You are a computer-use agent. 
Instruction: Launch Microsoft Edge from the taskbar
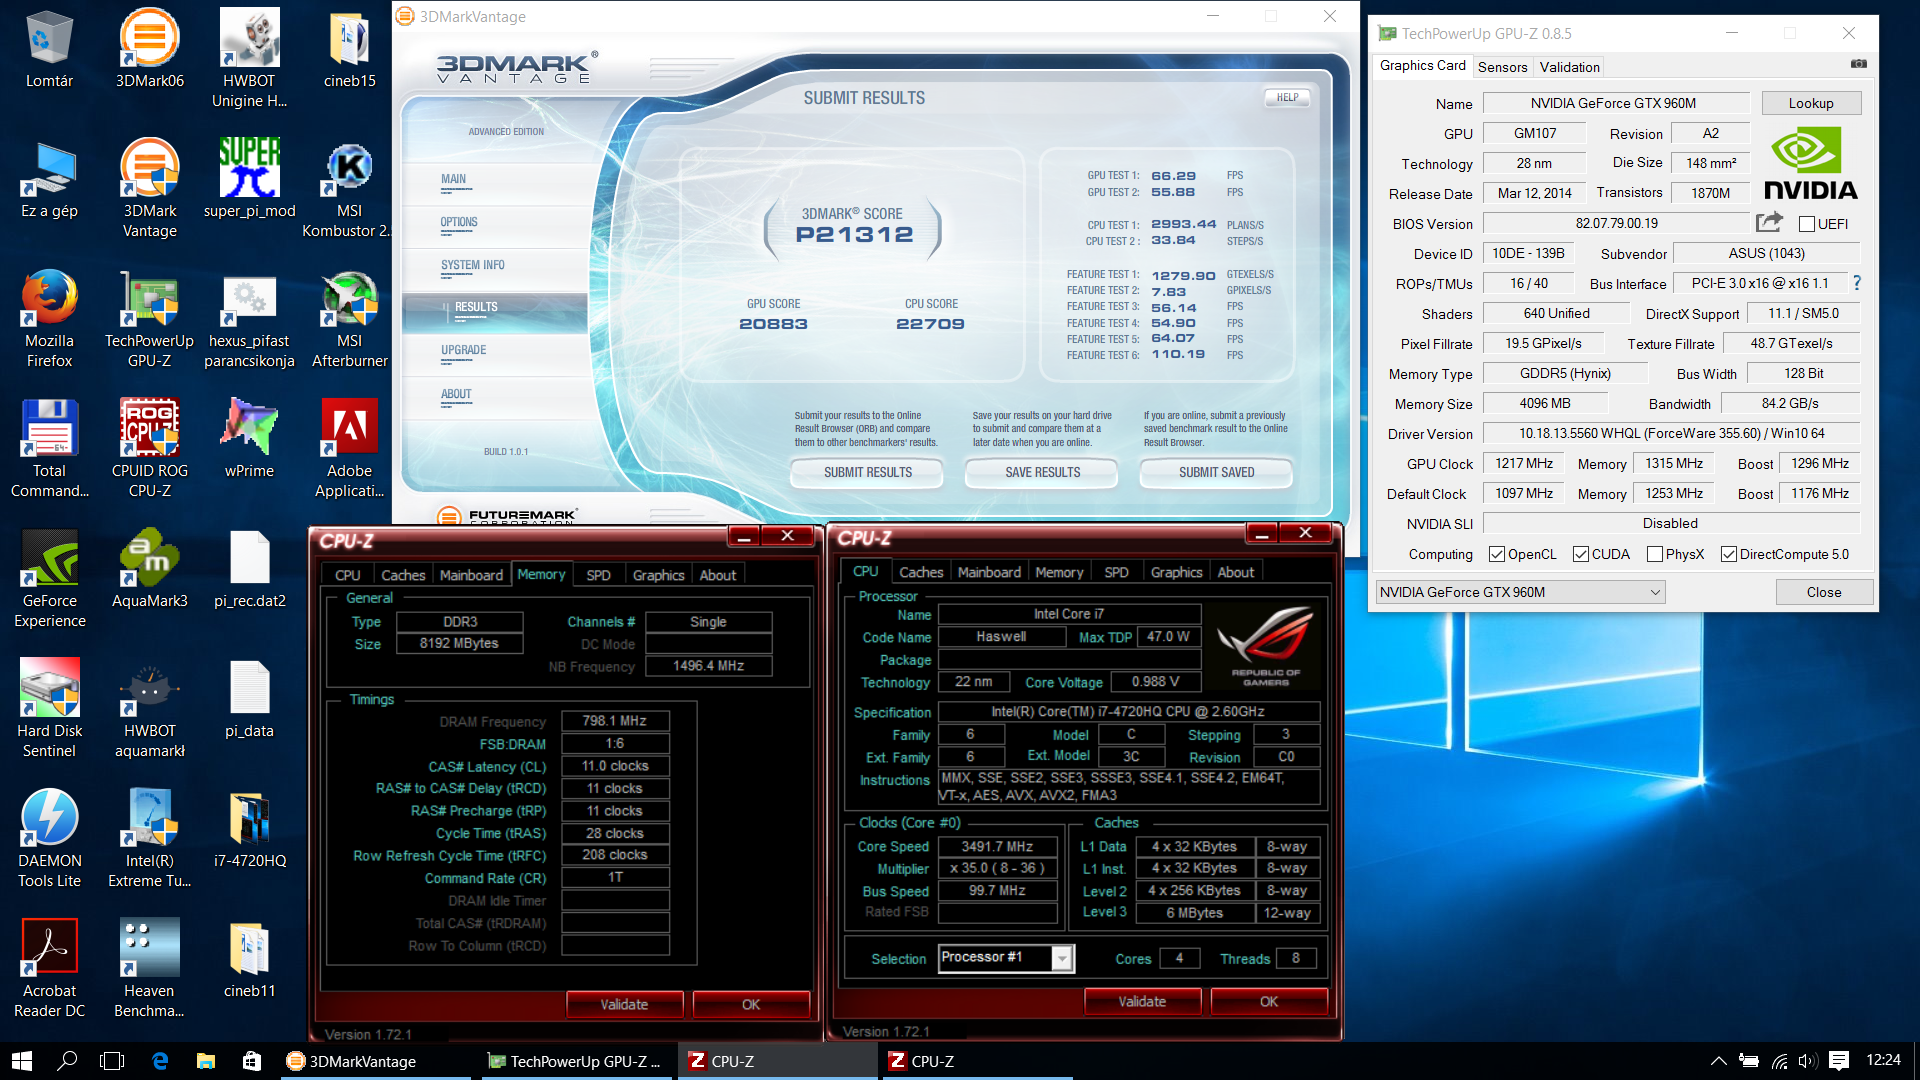[x=159, y=1061]
